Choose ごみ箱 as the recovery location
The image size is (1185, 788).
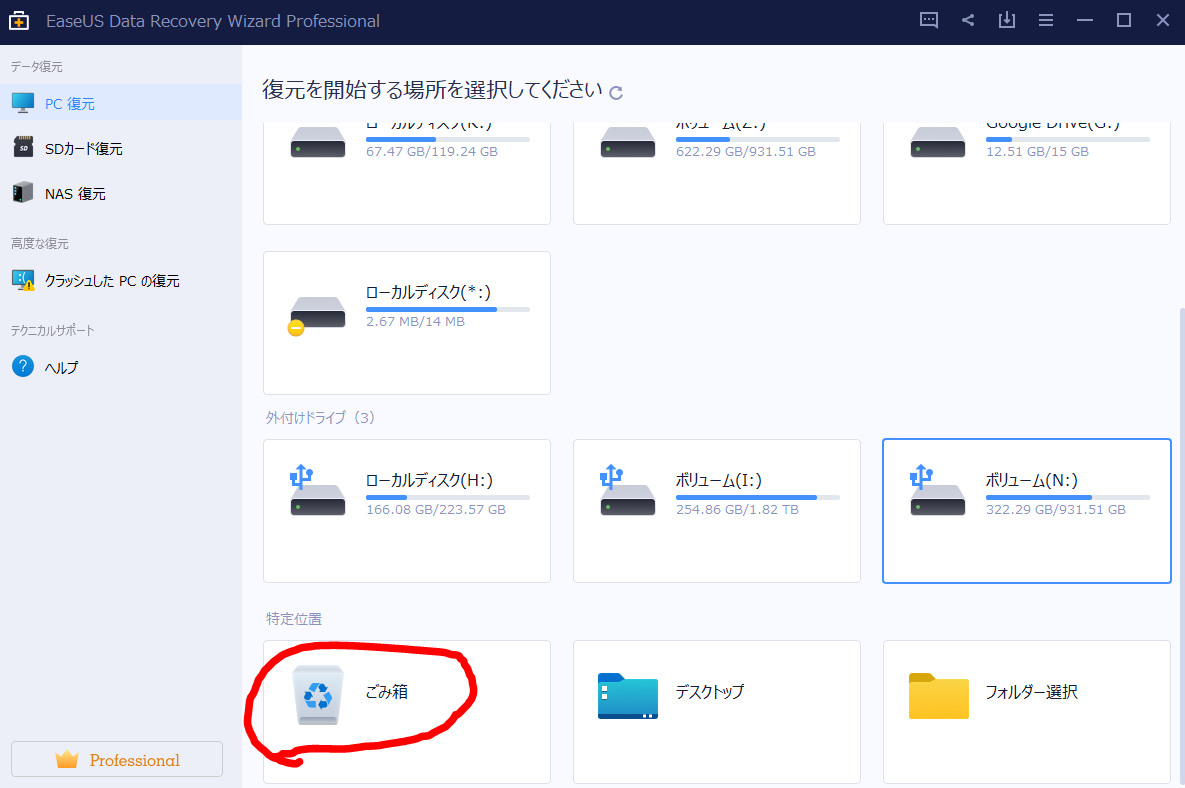pos(407,712)
